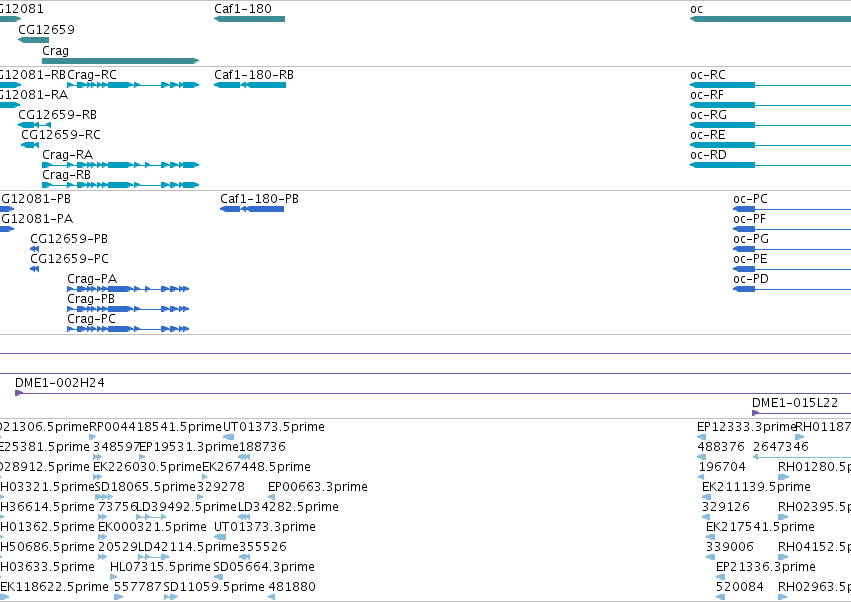Click the oc-RE transcript label
The image size is (851, 602).
708,135
